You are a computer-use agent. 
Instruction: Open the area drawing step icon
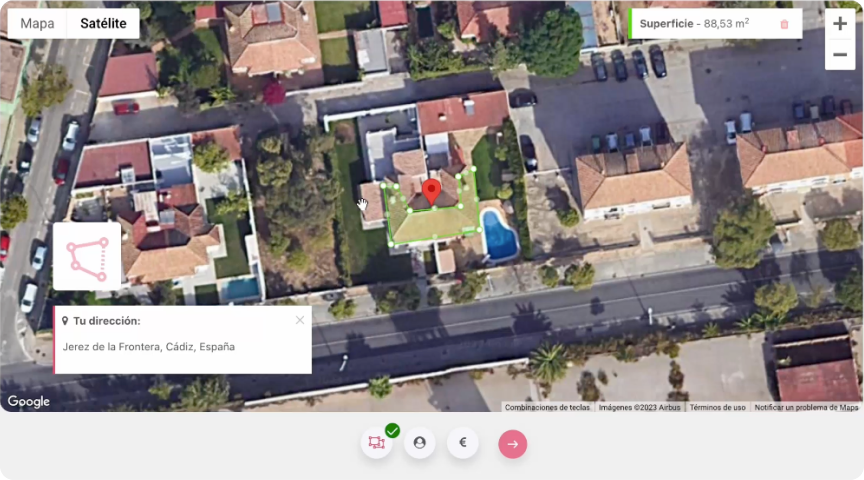click(377, 443)
